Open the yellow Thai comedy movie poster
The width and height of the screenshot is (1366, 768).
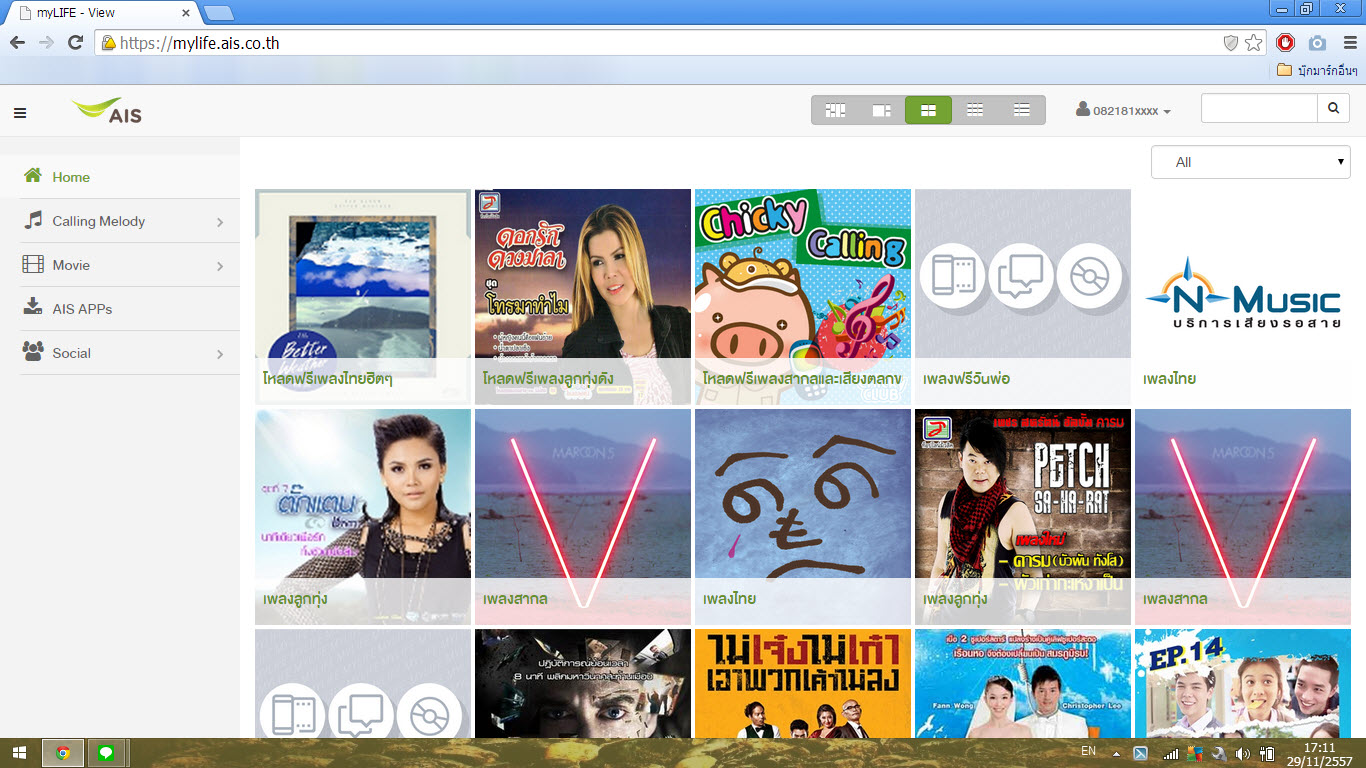(803, 684)
